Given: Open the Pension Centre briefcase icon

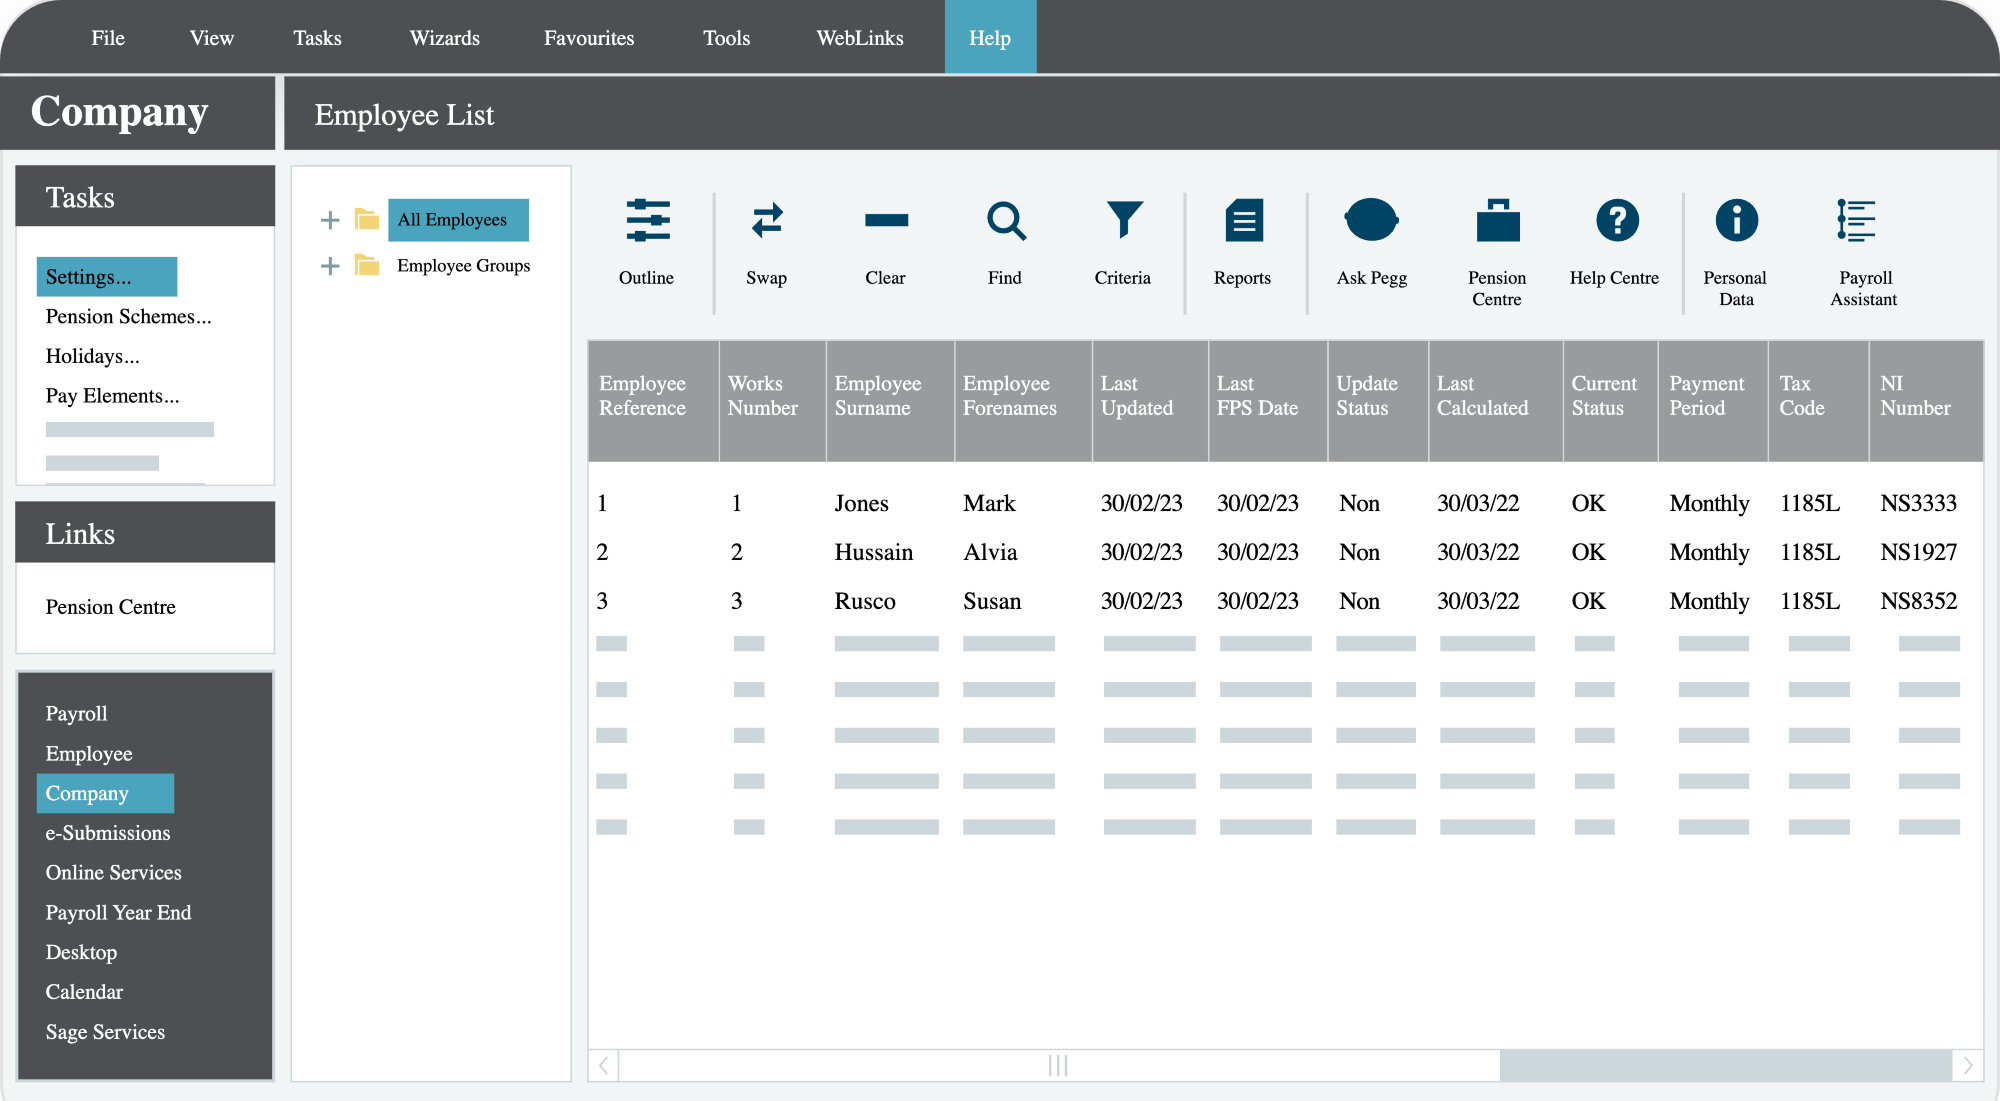Looking at the screenshot, I should (x=1498, y=220).
